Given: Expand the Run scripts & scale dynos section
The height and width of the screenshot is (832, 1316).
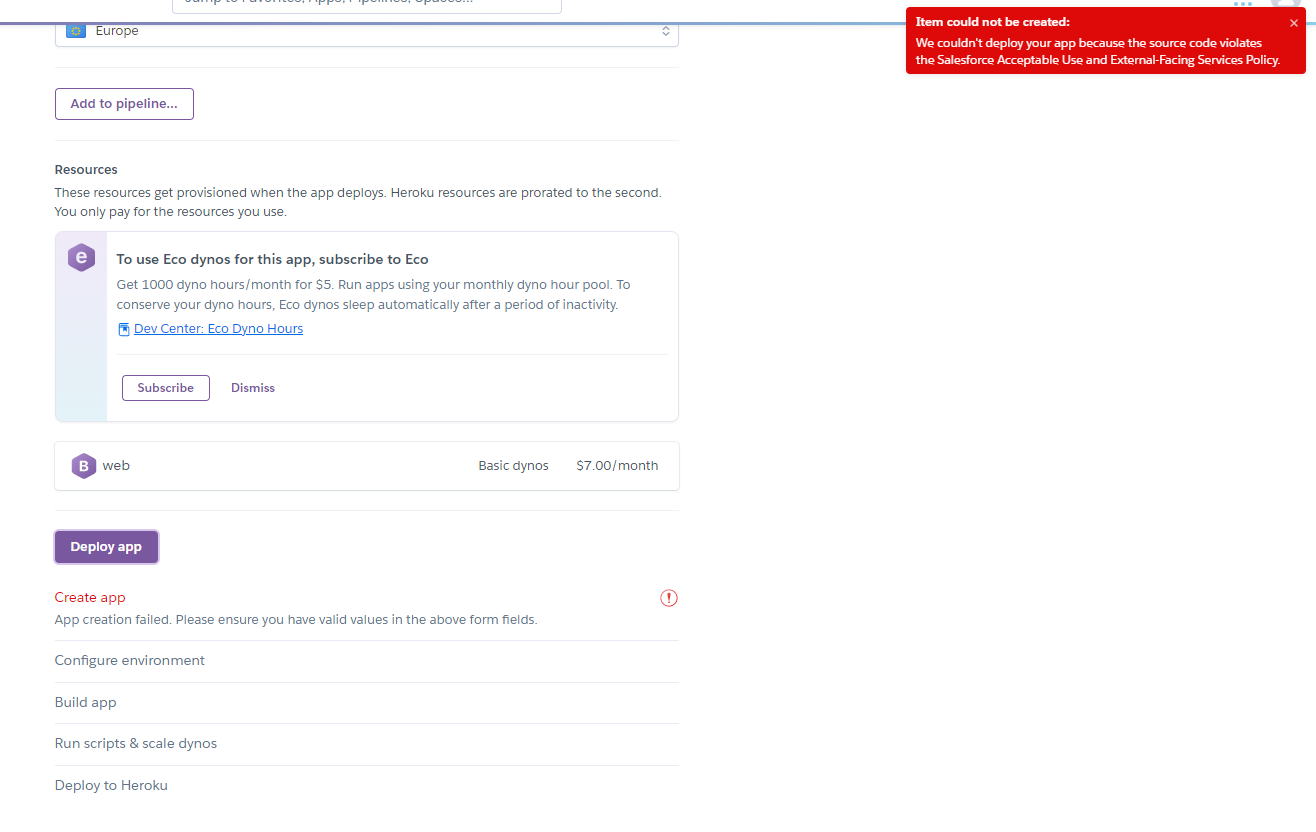Looking at the screenshot, I should coord(136,743).
